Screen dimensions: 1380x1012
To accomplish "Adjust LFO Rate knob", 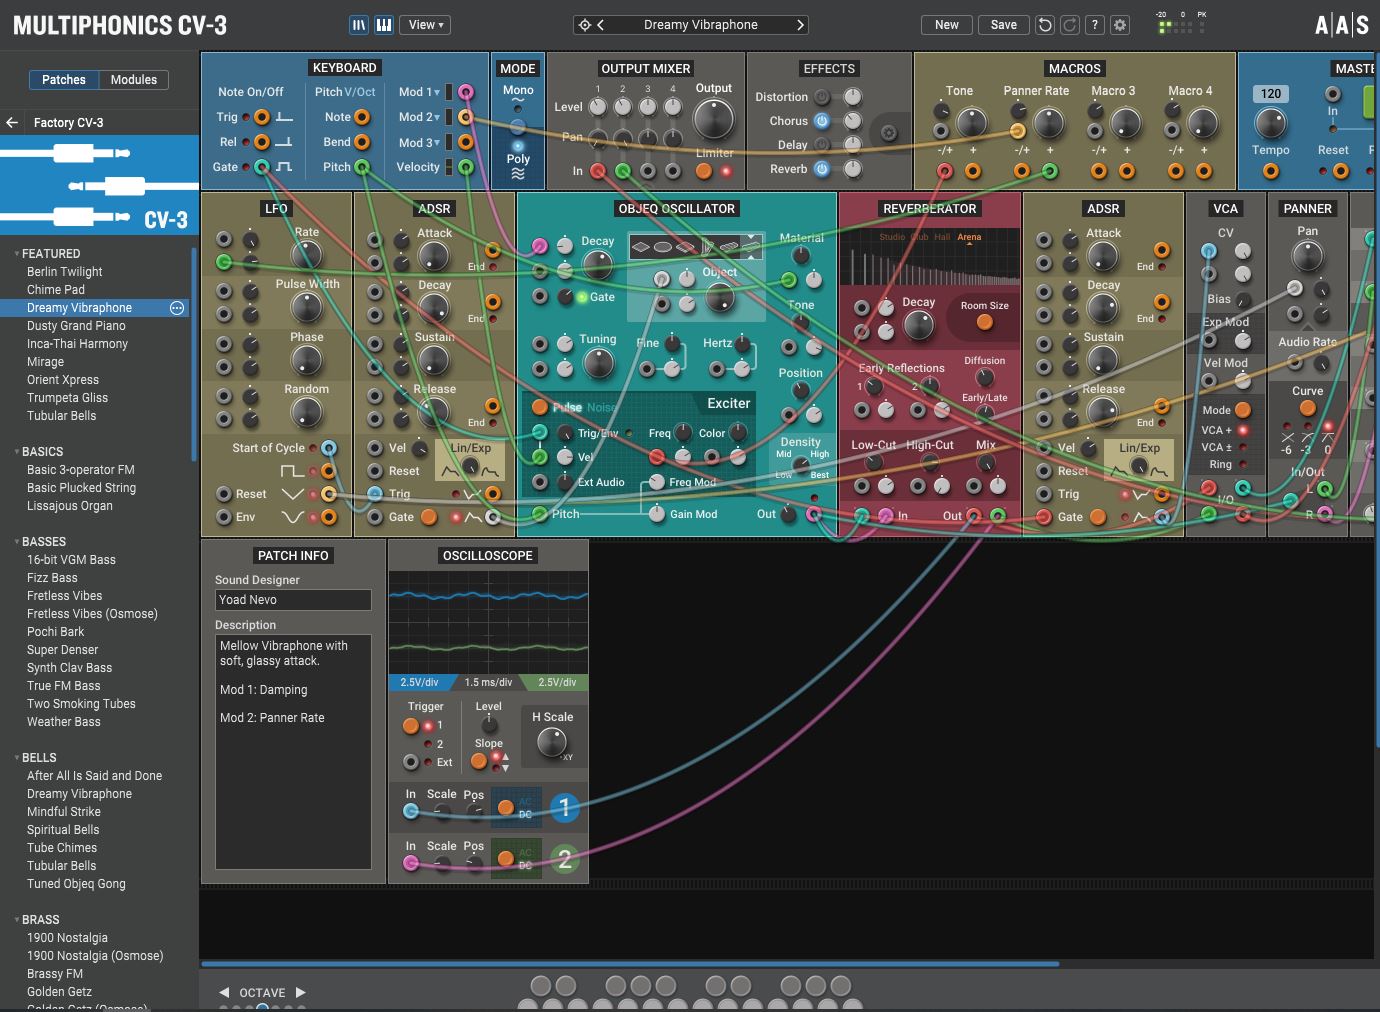I will (307, 256).
